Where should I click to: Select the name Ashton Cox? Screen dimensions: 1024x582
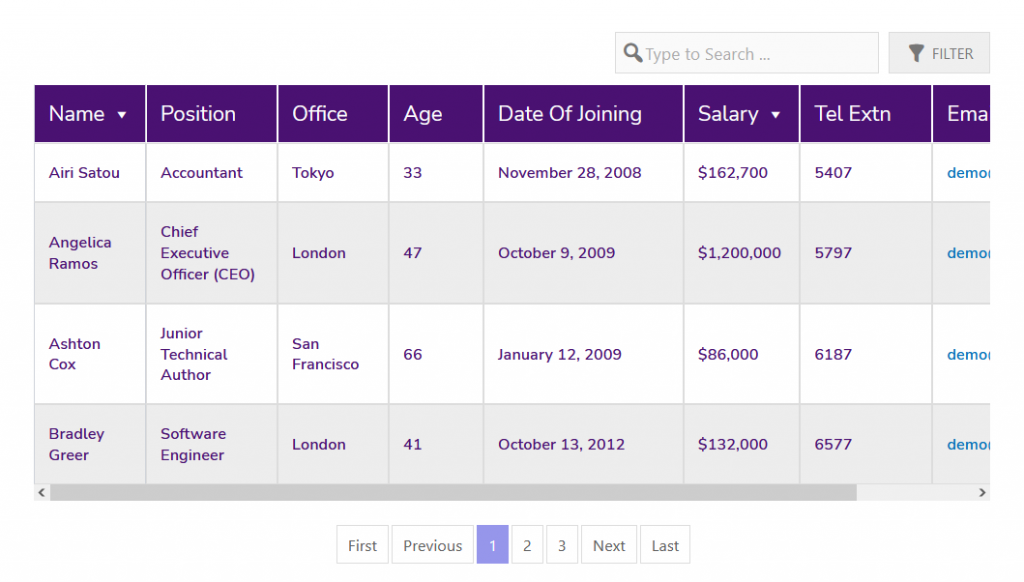click(74, 354)
